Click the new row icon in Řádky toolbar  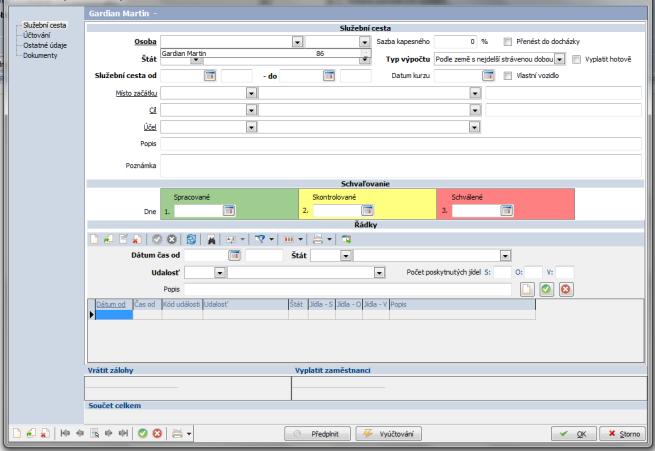click(94, 239)
